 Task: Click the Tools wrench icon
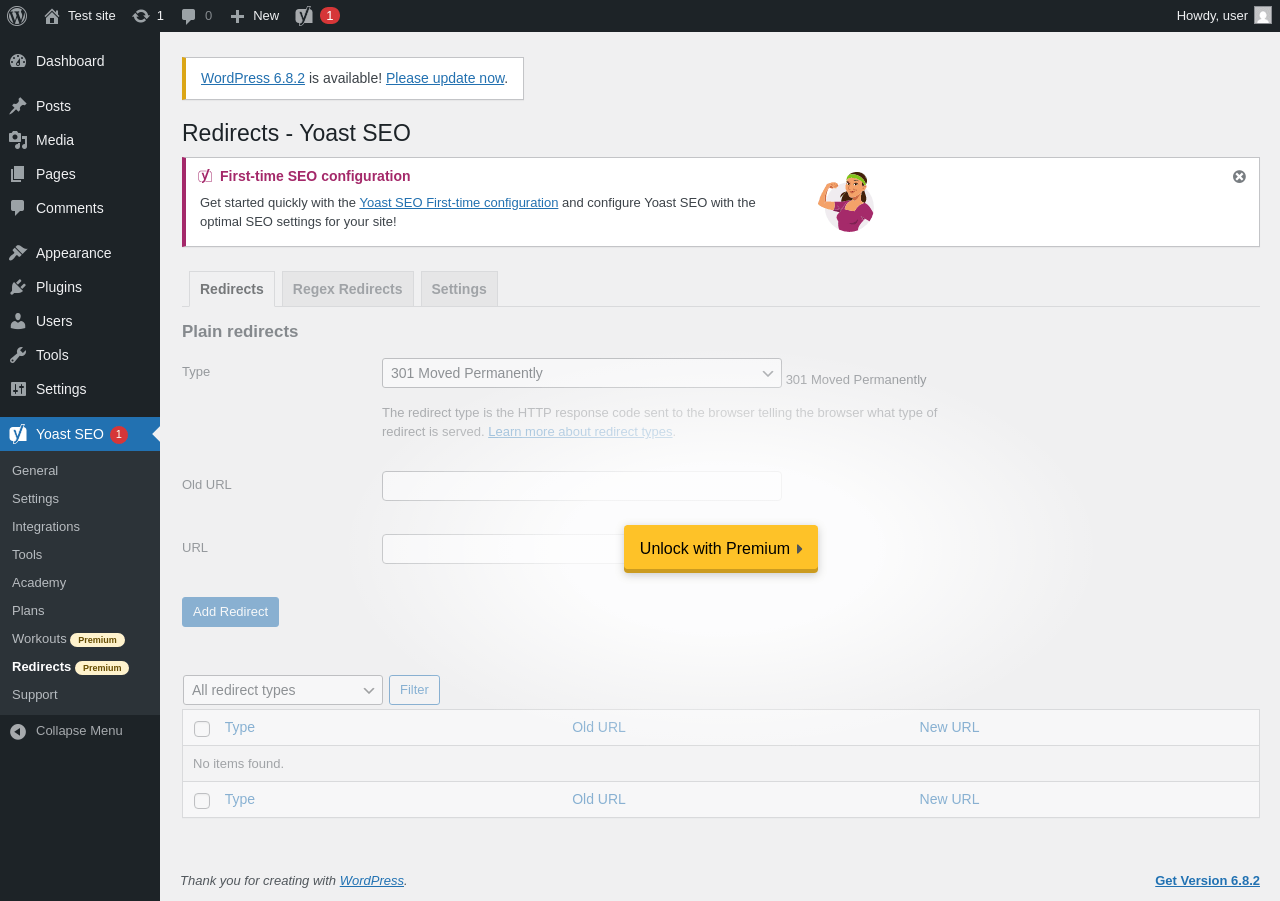click(18, 355)
